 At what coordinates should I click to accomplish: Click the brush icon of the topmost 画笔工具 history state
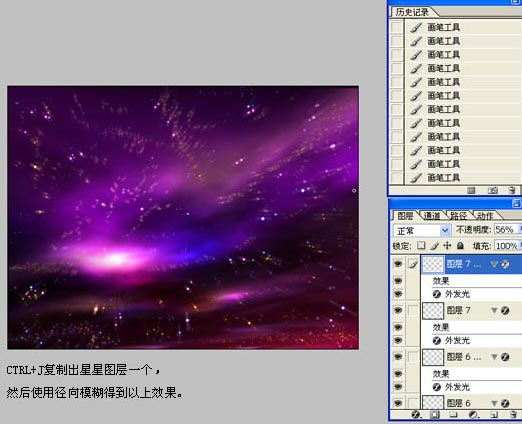coord(415,27)
